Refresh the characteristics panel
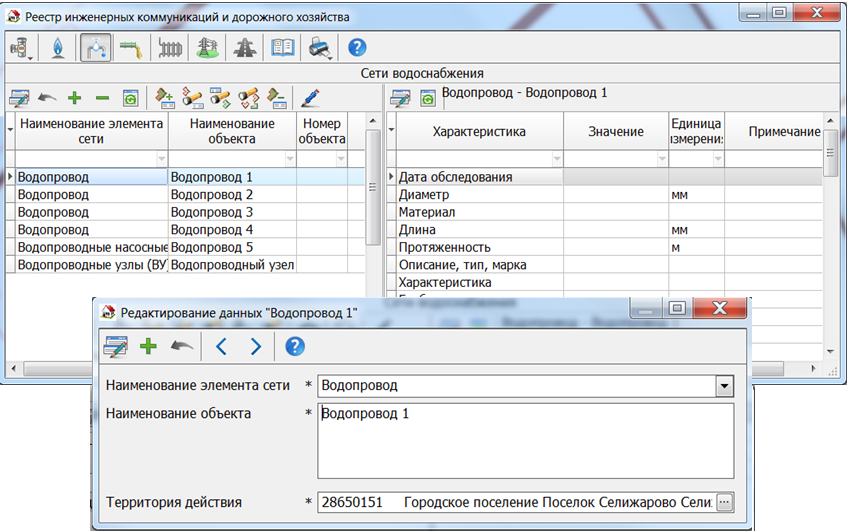Screen dimensions: 848x531 (x=428, y=98)
